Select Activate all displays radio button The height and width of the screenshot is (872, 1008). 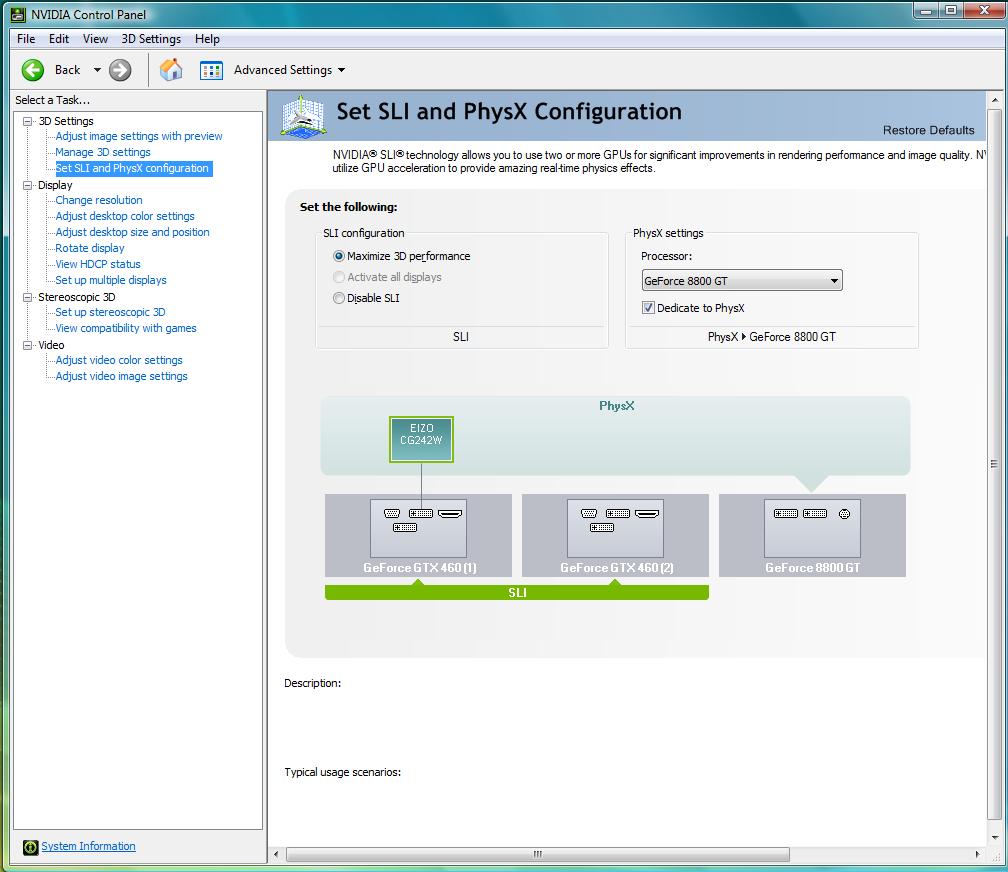pyautogui.click(x=339, y=277)
